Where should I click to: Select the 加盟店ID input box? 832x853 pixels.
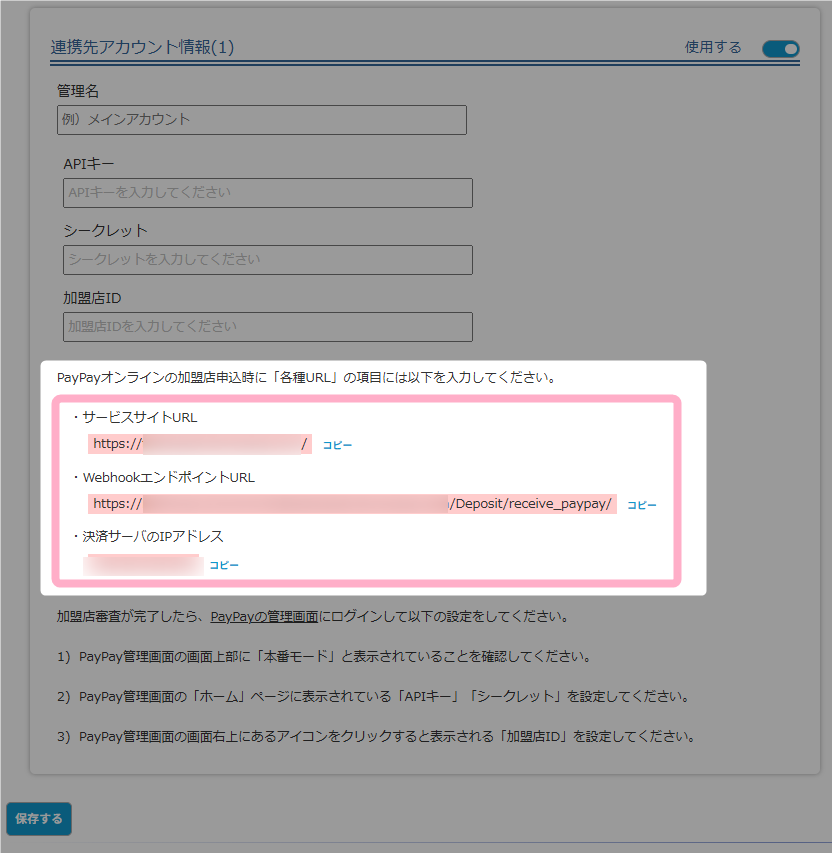point(267,327)
